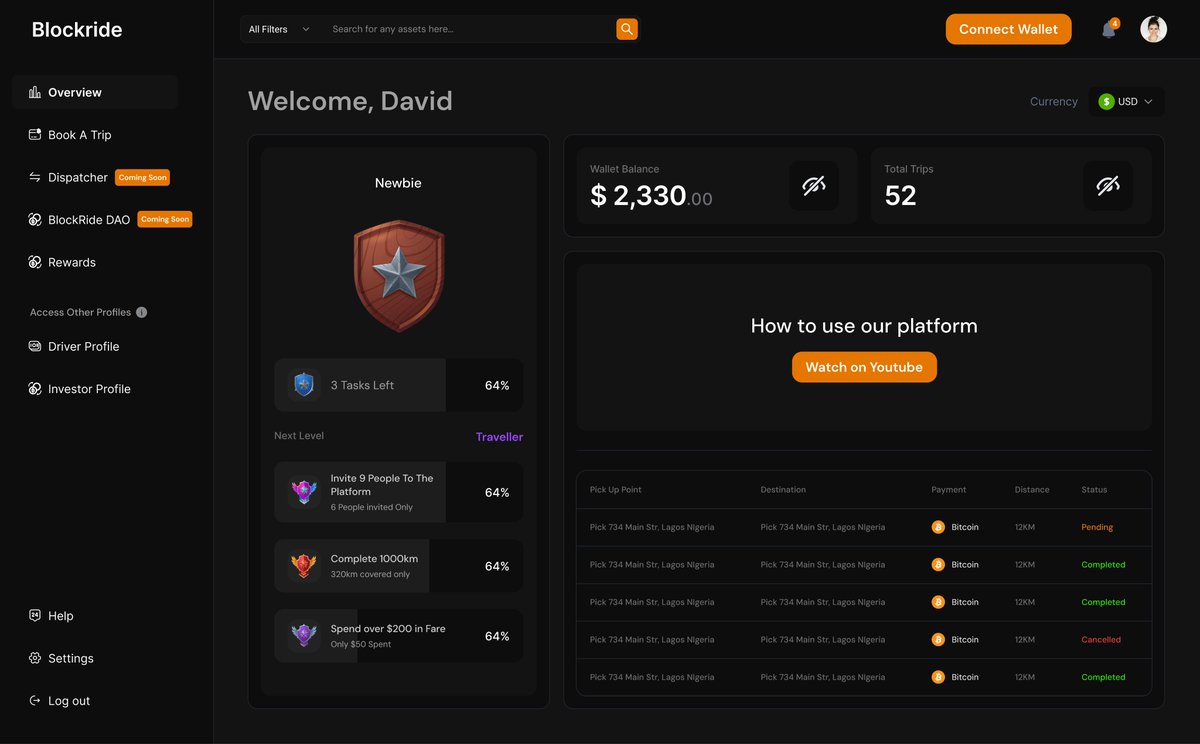Image resolution: width=1200 pixels, height=744 pixels.
Task: Click the 6 People invited Only text
Action: [x=372, y=507]
